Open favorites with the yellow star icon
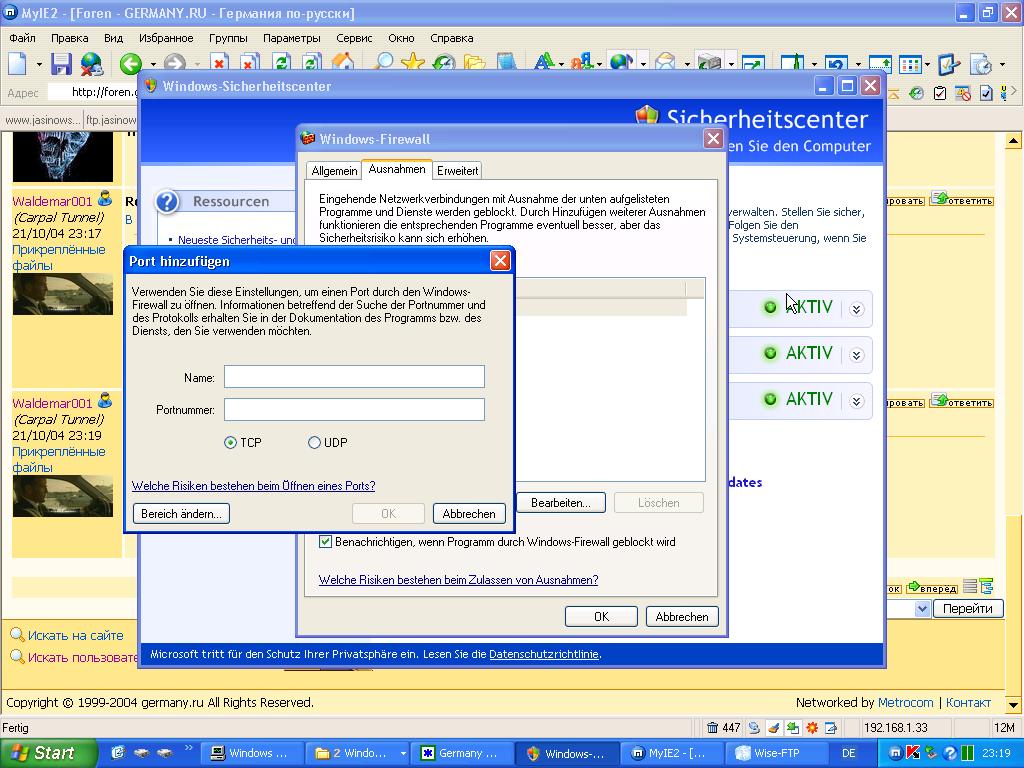The width and height of the screenshot is (1024, 768). (x=413, y=63)
